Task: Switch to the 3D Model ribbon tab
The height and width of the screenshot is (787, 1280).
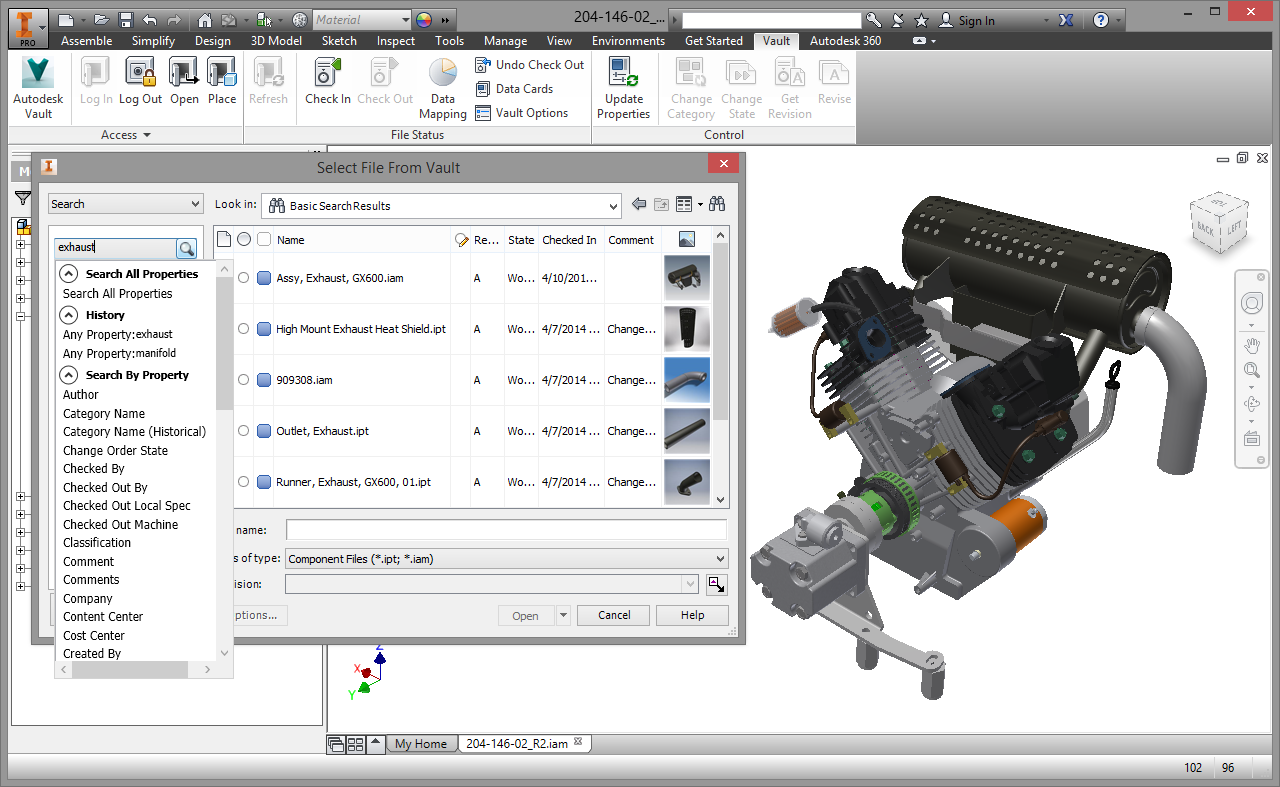Action: 276,41
